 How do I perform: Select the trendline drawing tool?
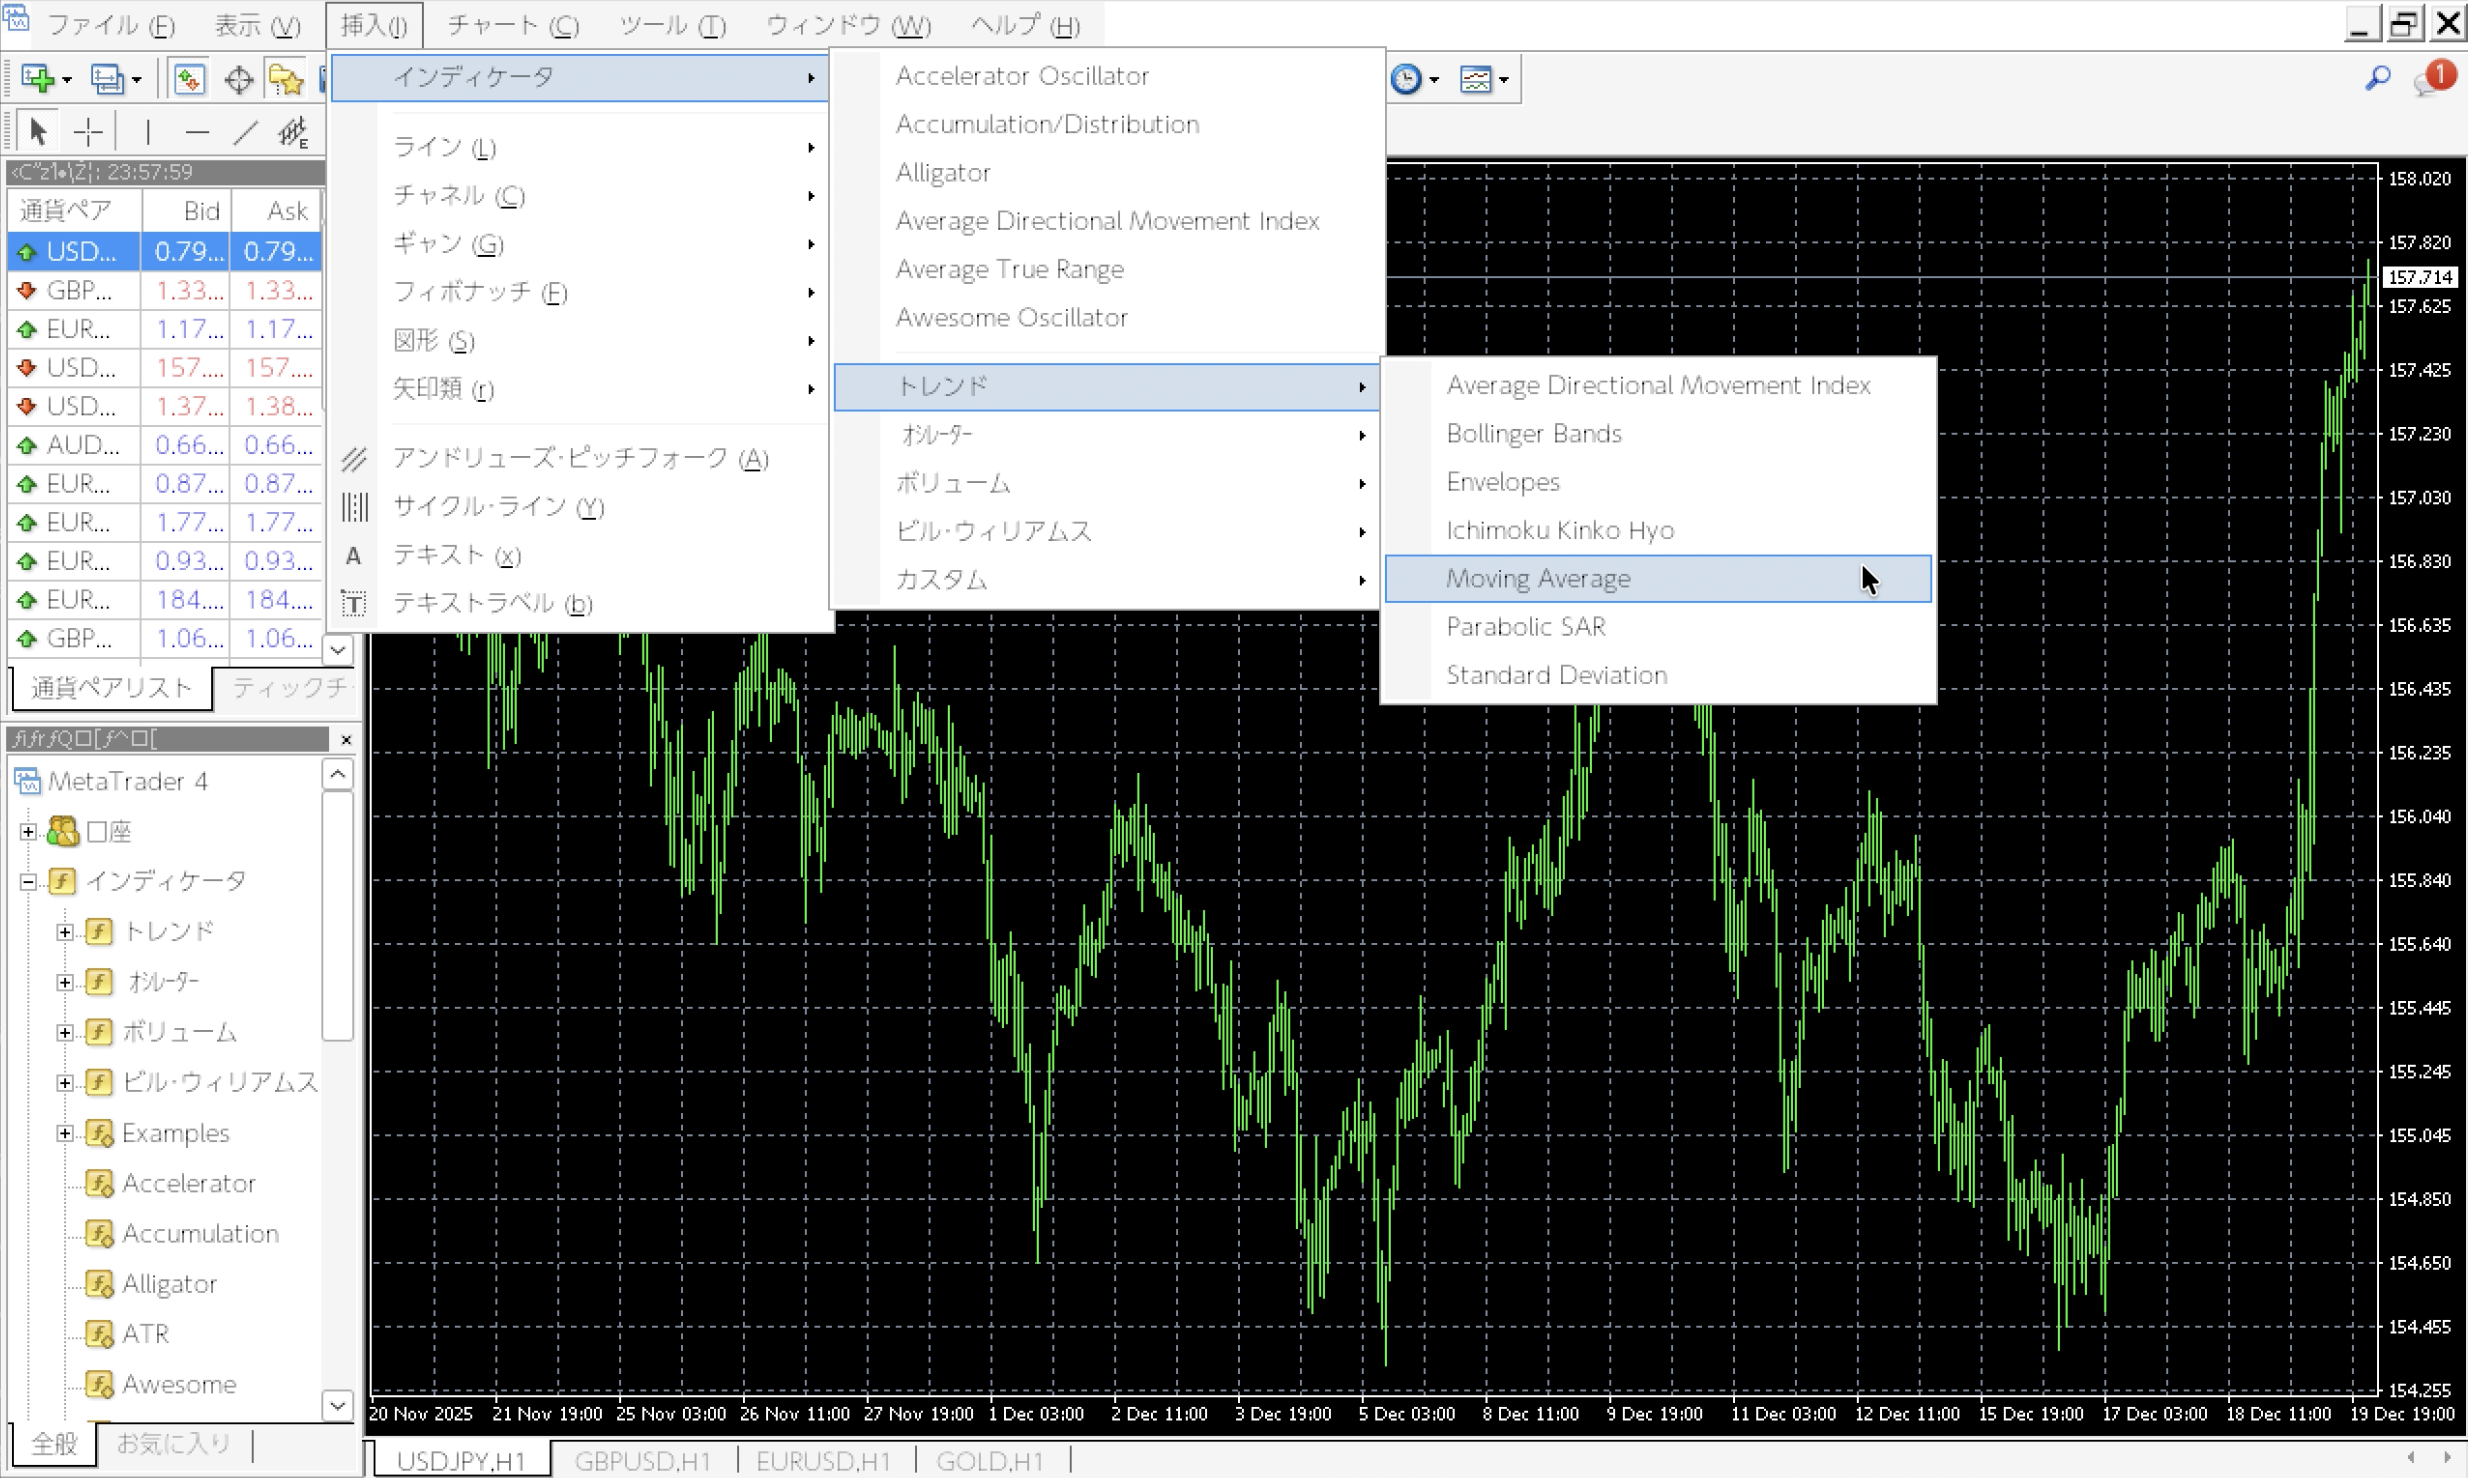coord(245,131)
